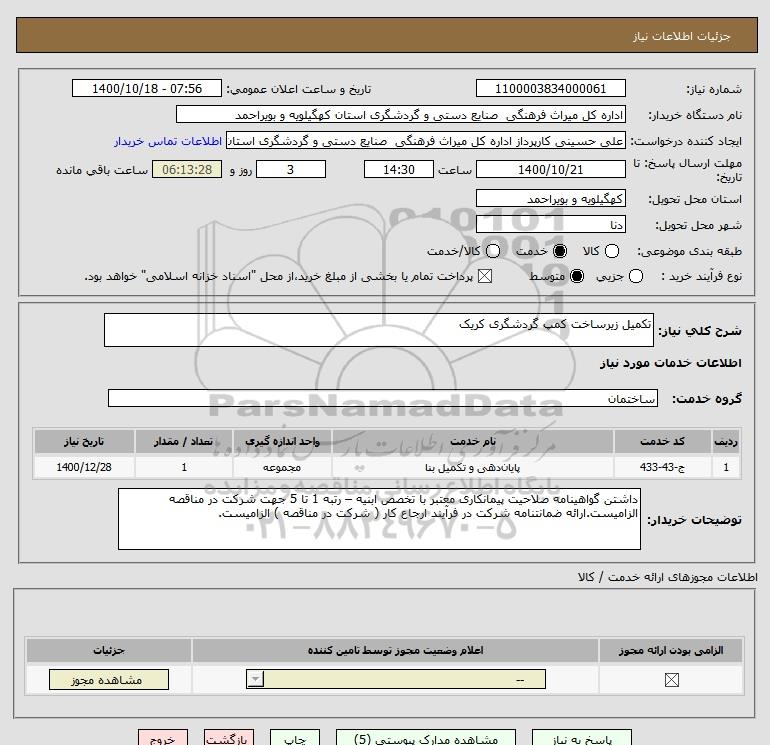Click the مشاهده مجوز button
The image size is (770, 745).
pos(109,680)
